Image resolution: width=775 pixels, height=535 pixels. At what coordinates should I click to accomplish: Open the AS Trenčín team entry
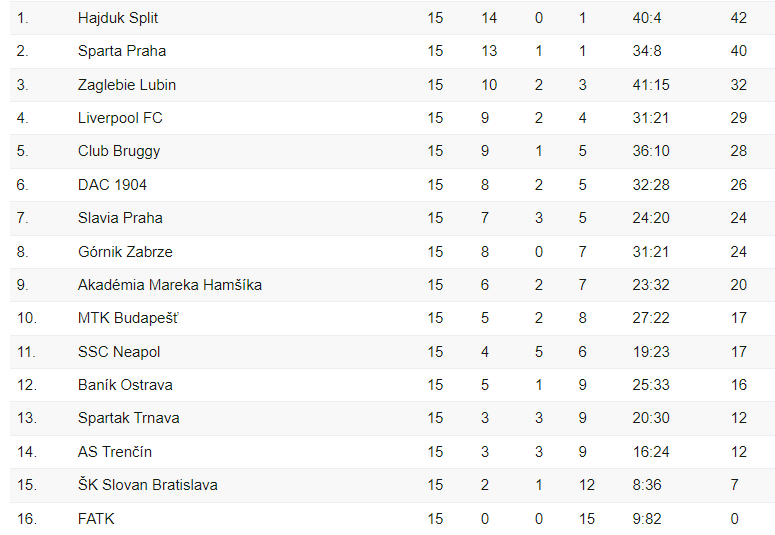pos(115,452)
